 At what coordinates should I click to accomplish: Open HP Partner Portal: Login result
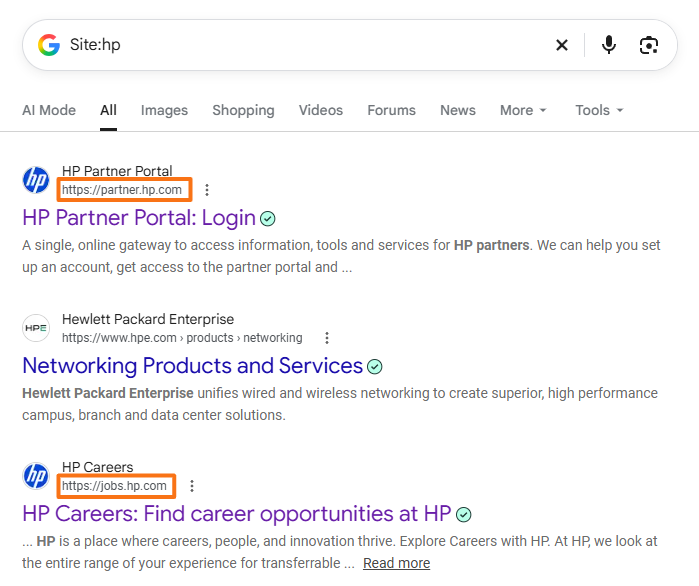[x=139, y=218]
